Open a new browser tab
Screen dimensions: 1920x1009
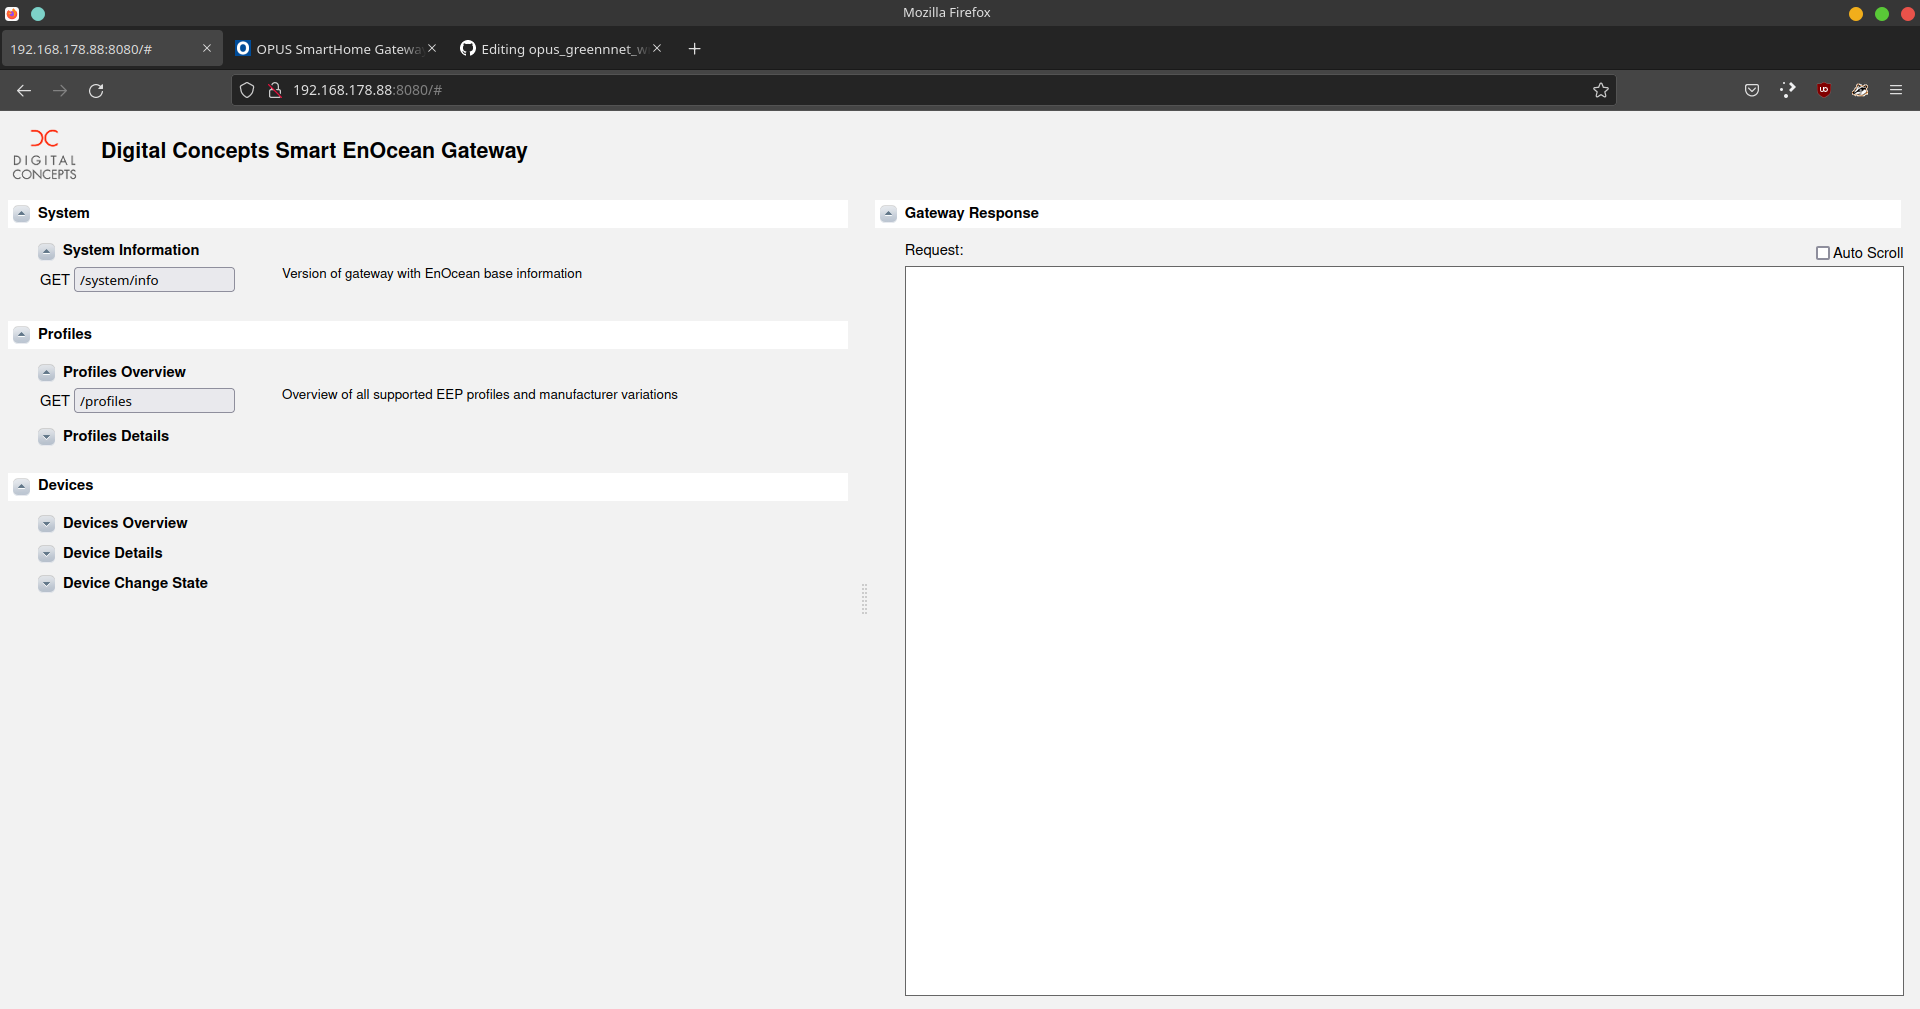694,48
